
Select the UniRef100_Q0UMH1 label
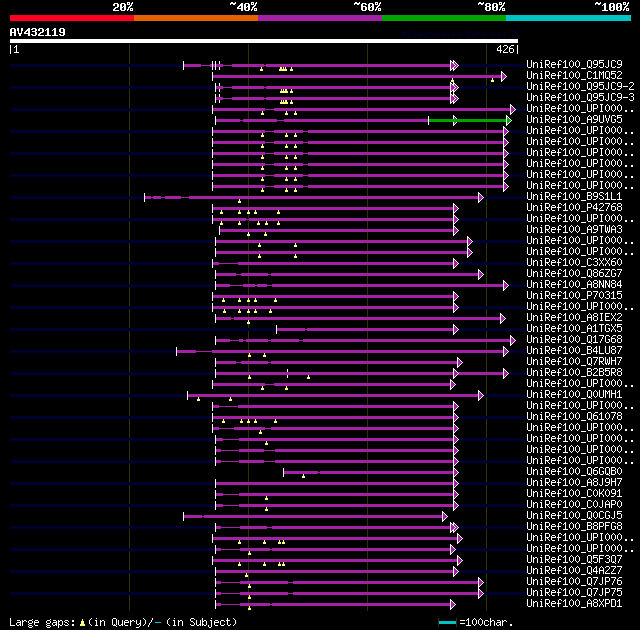(574, 395)
